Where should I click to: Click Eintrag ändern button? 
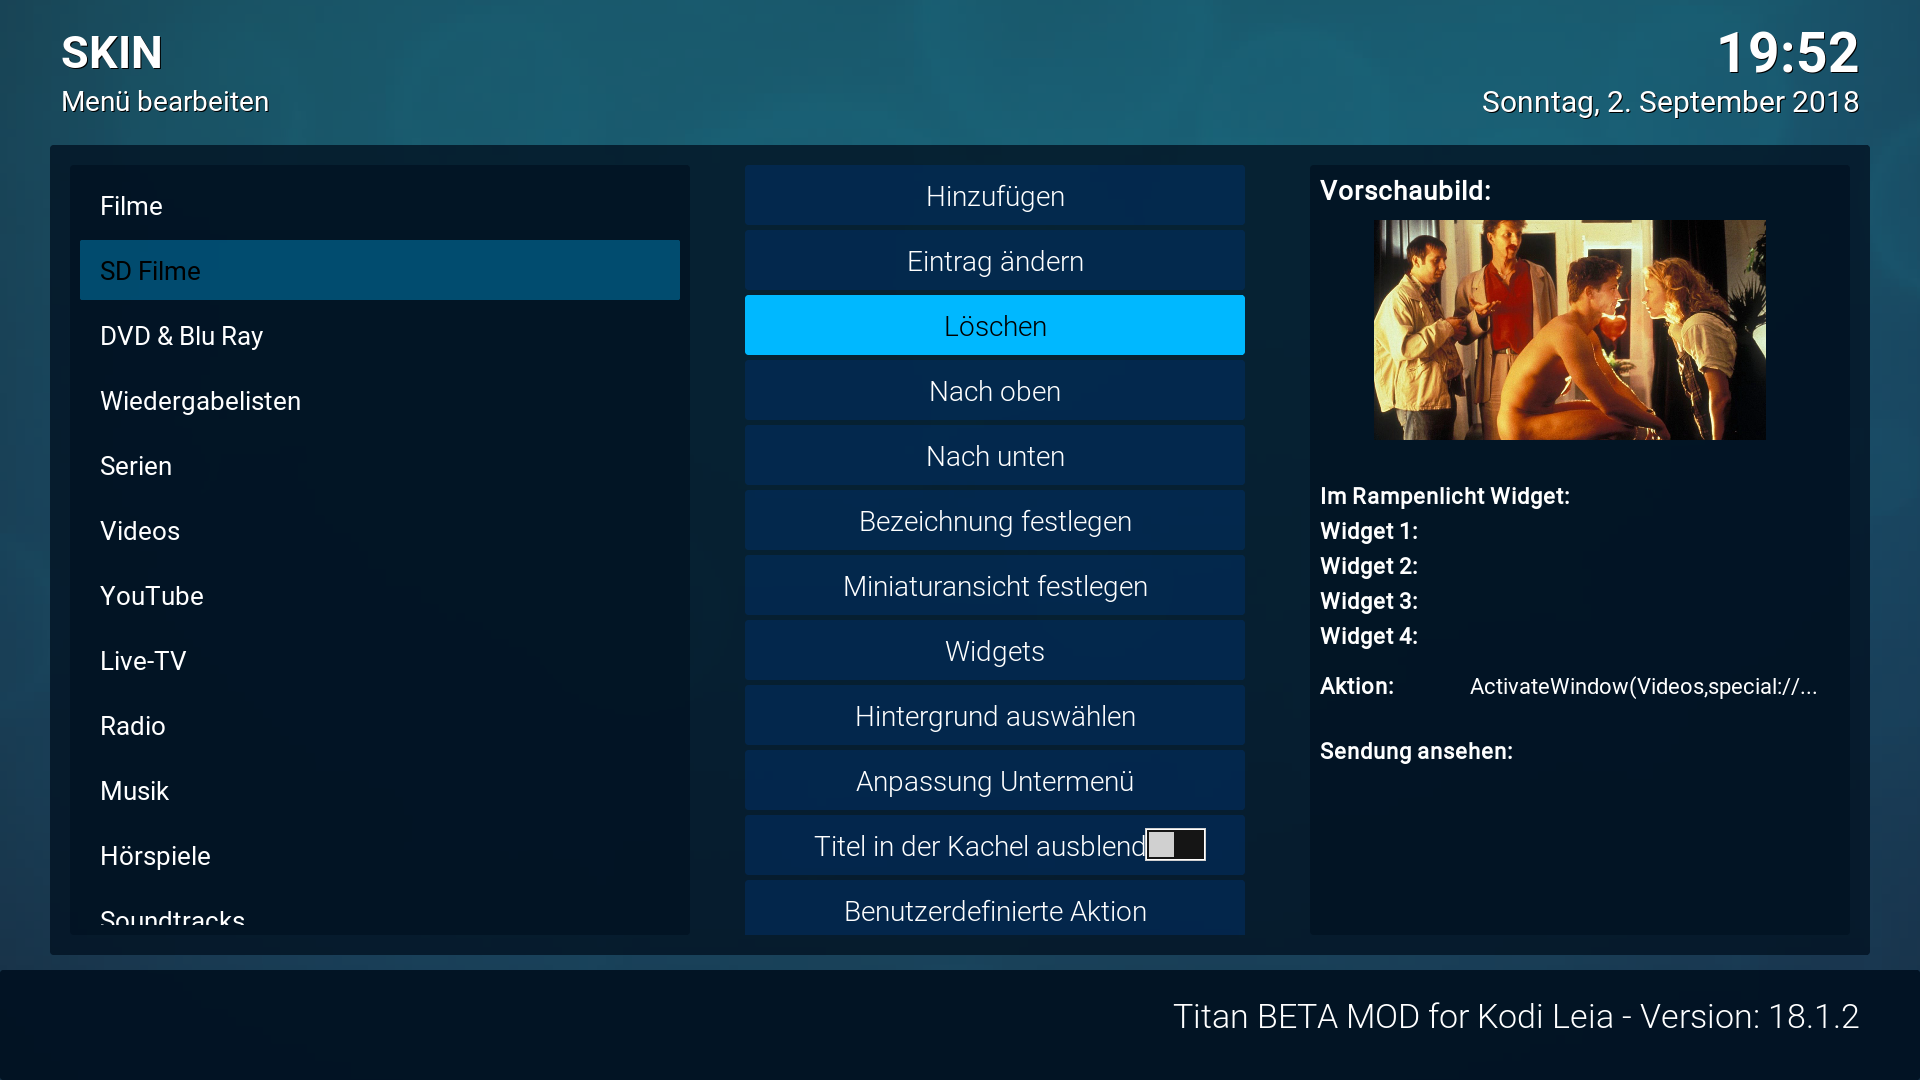click(995, 261)
